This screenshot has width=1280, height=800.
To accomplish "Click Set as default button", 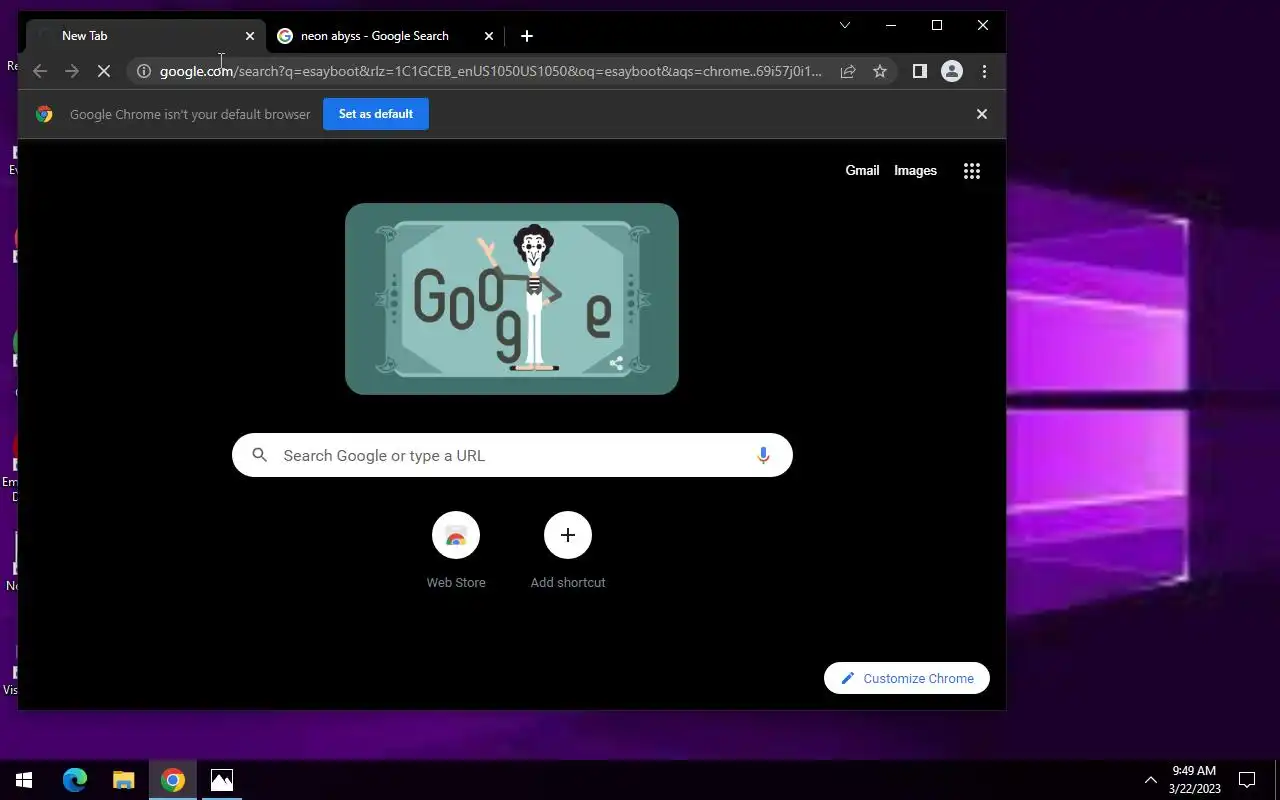I will (376, 114).
